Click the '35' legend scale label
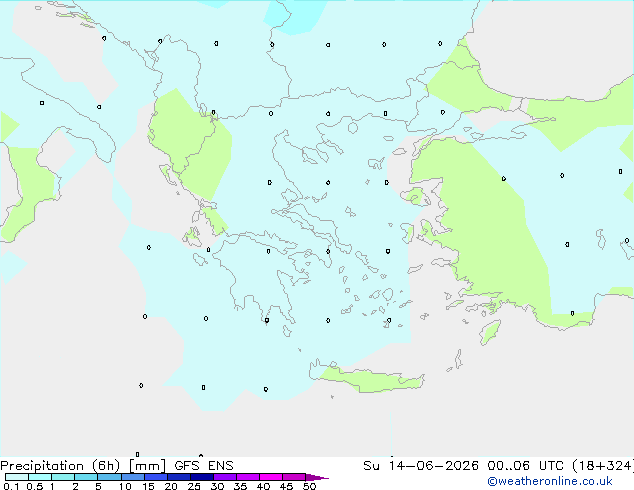This screenshot has height=490, width=634. point(240,486)
